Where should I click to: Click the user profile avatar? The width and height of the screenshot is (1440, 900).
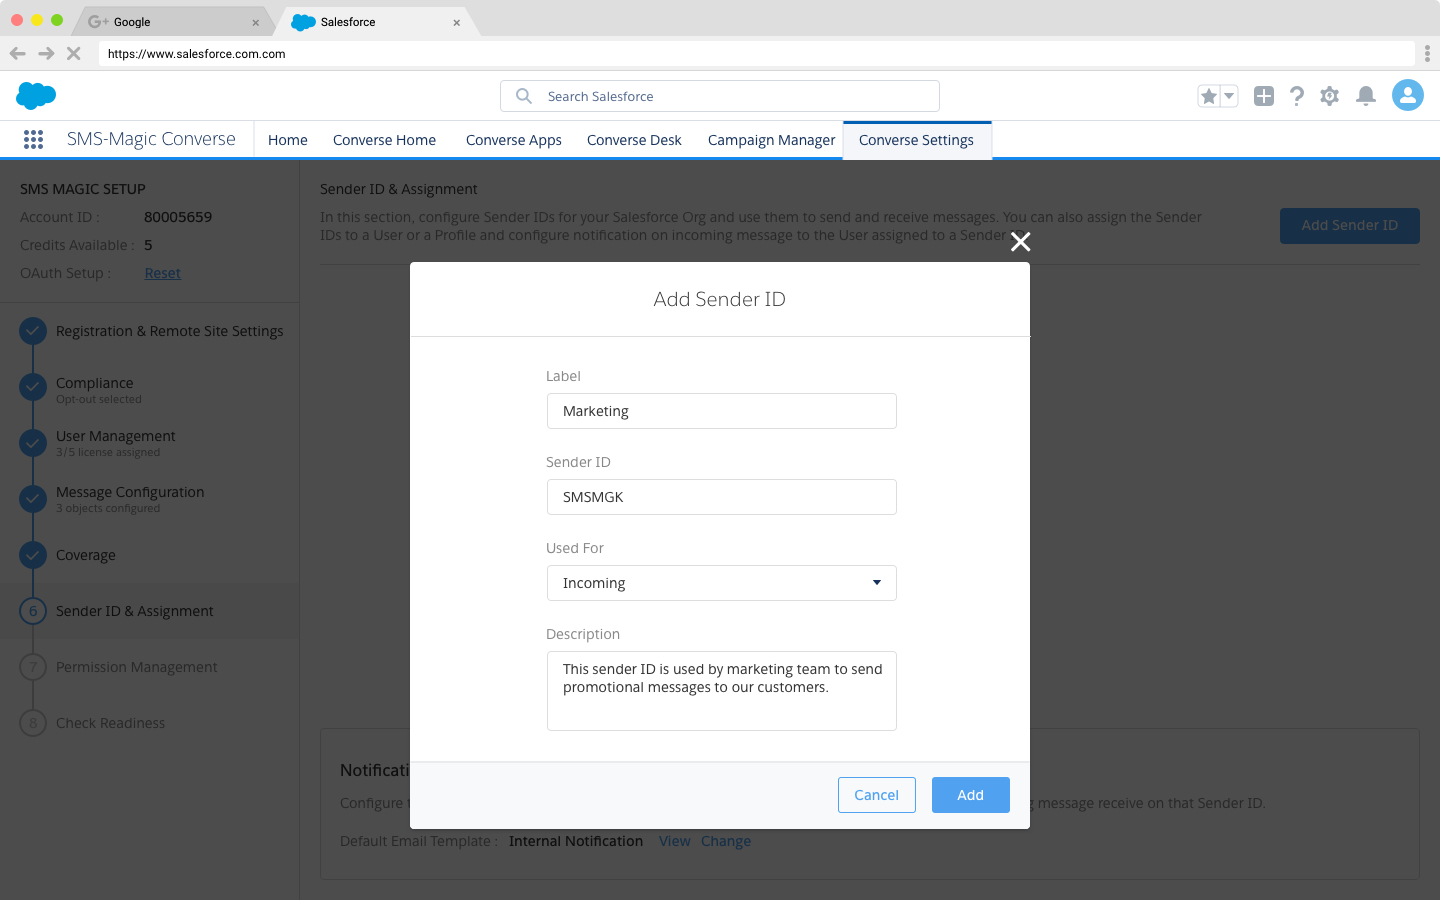coord(1408,95)
